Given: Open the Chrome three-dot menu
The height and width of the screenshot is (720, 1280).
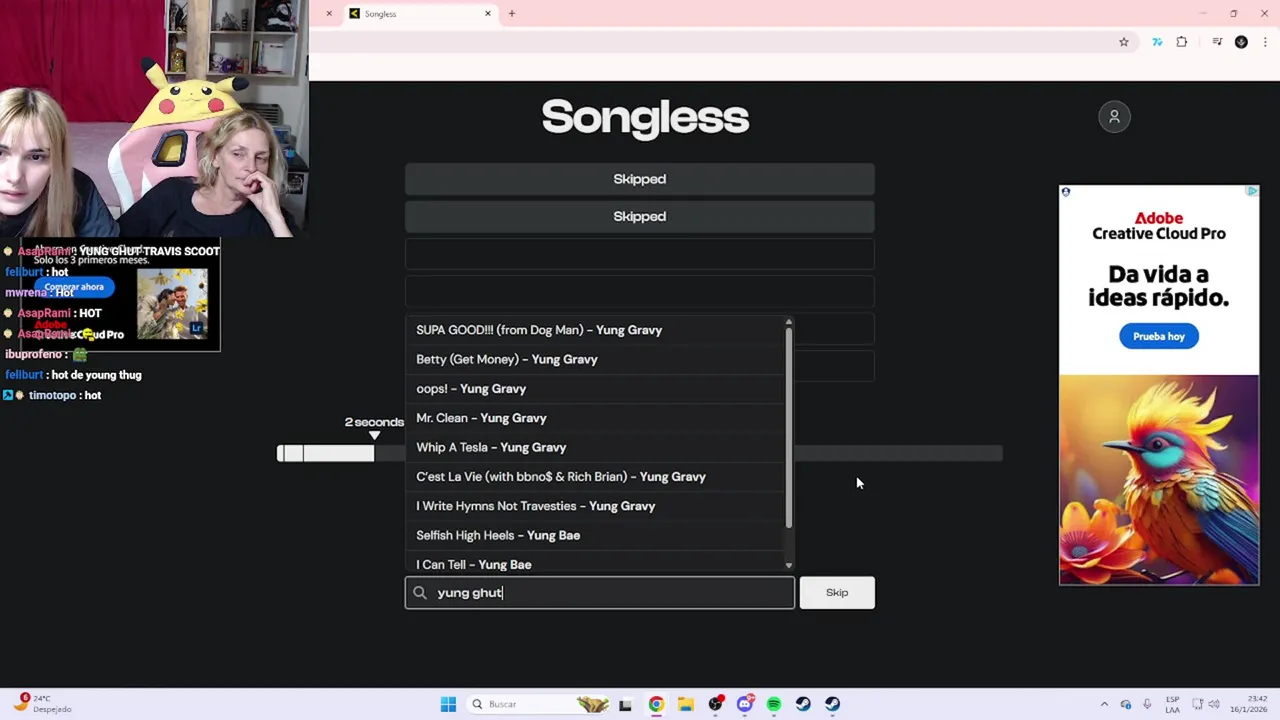Looking at the screenshot, I should pos(1264,42).
